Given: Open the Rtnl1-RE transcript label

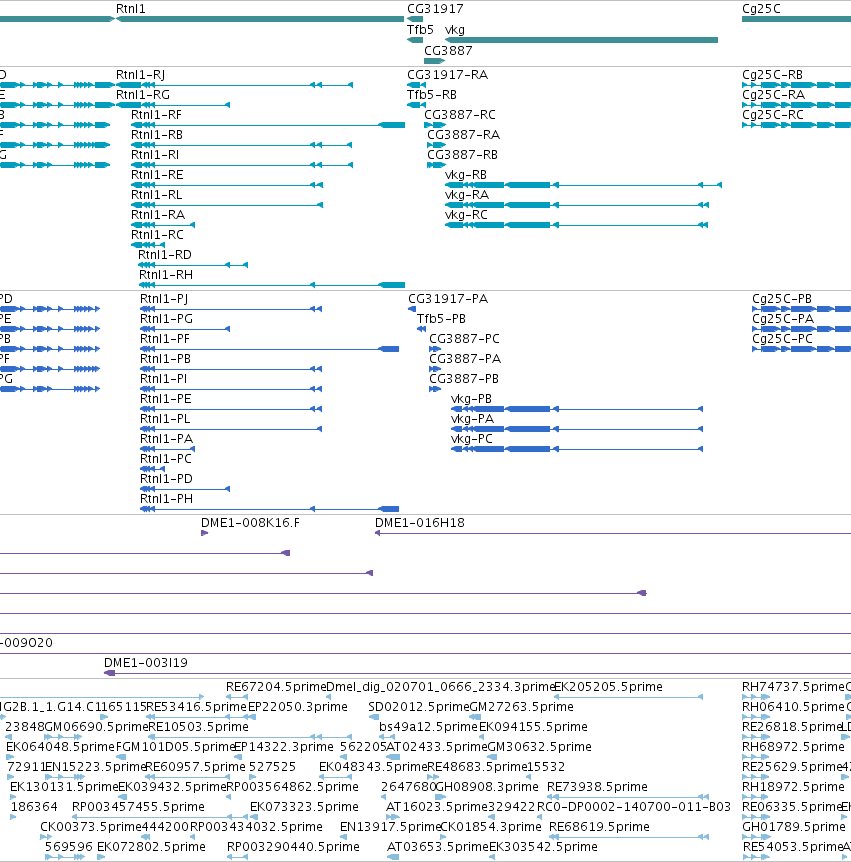Looking at the screenshot, I should [x=157, y=175].
